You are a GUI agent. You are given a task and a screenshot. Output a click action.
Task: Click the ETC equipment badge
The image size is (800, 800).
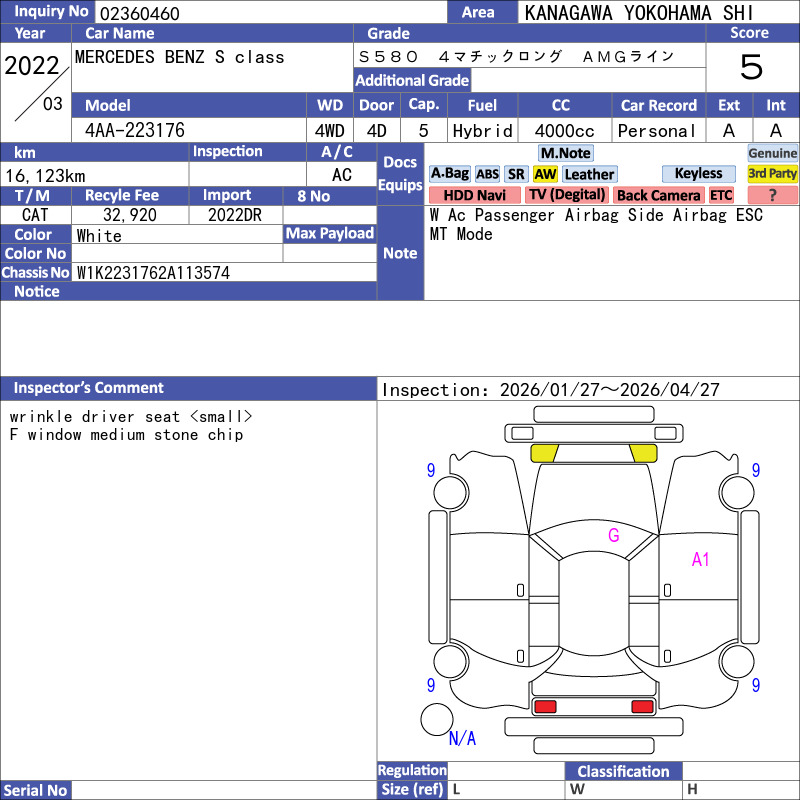point(721,195)
